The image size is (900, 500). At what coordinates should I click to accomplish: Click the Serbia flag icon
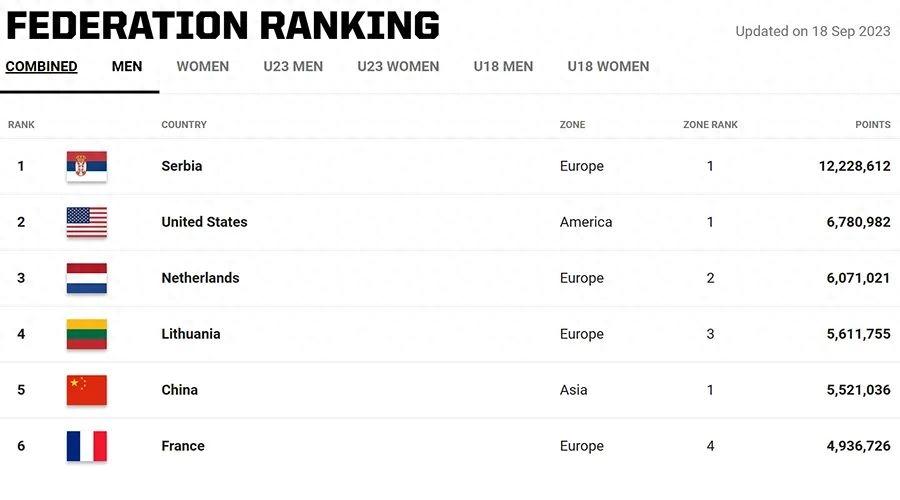[x=87, y=166]
